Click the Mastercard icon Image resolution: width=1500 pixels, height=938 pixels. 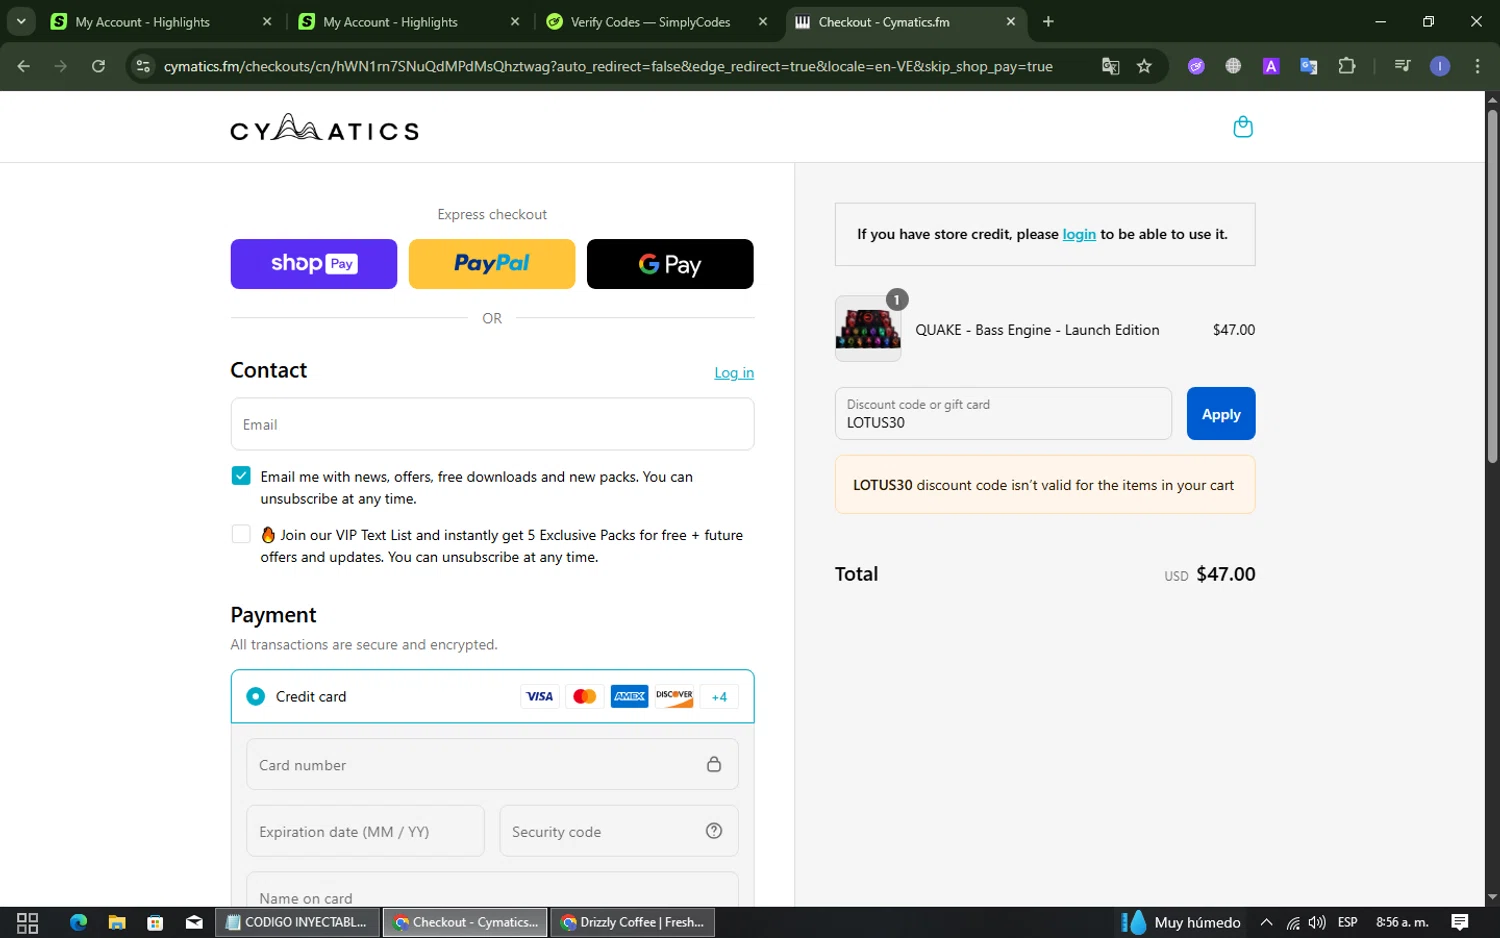pos(585,696)
